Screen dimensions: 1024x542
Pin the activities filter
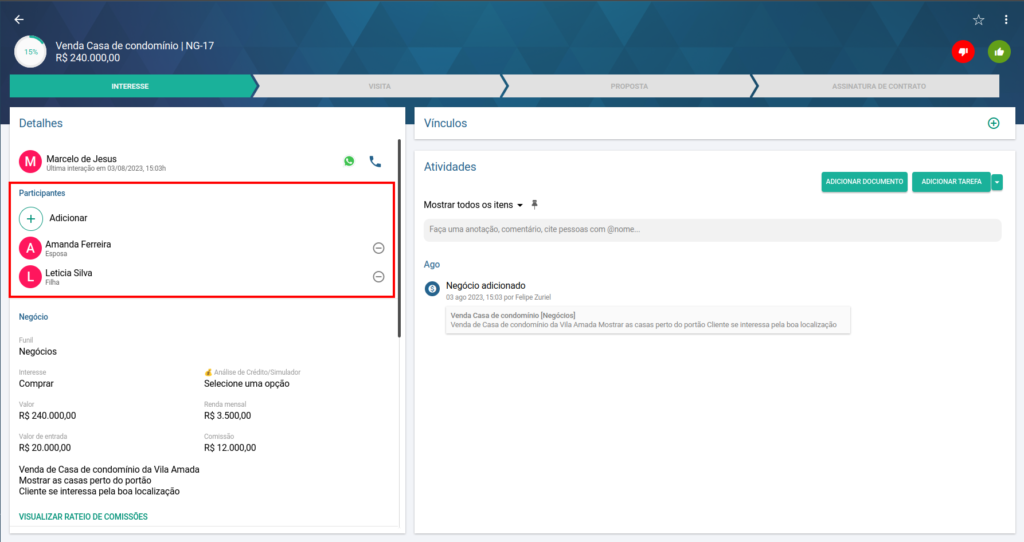(534, 205)
